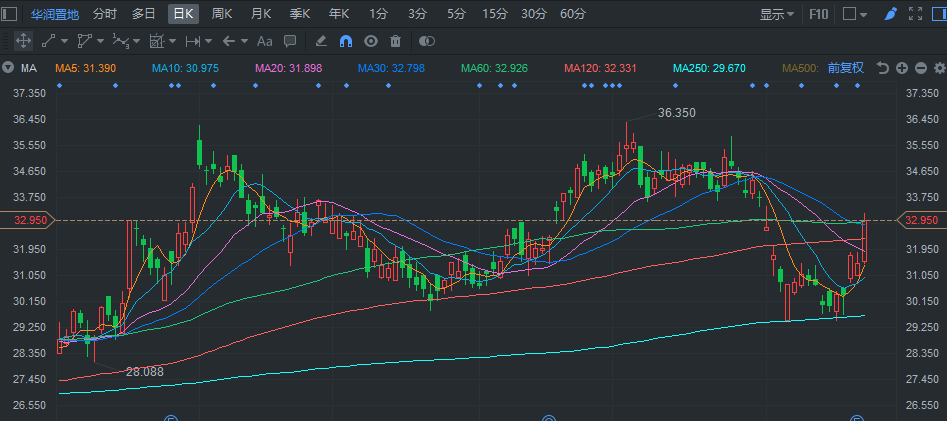The height and width of the screenshot is (421, 947).
Task: Select the line segment drawing tool
Action: 48,41
